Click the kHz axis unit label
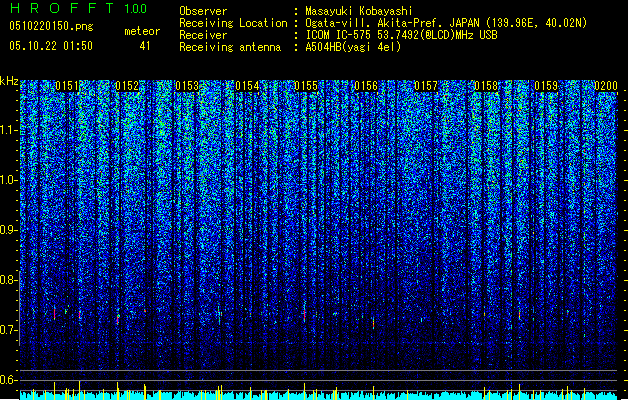The height and width of the screenshot is (400, 629). click(9, 81)
